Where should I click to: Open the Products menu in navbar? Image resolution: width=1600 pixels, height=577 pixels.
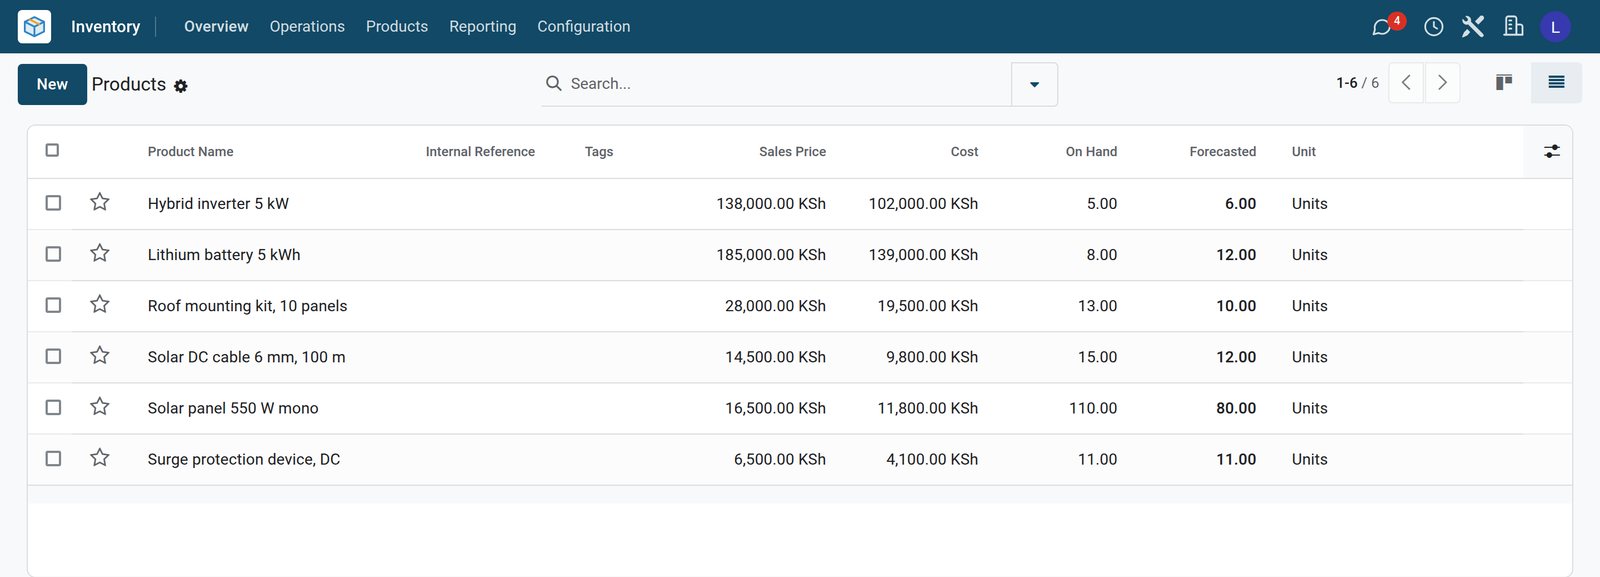click(397, 27)
